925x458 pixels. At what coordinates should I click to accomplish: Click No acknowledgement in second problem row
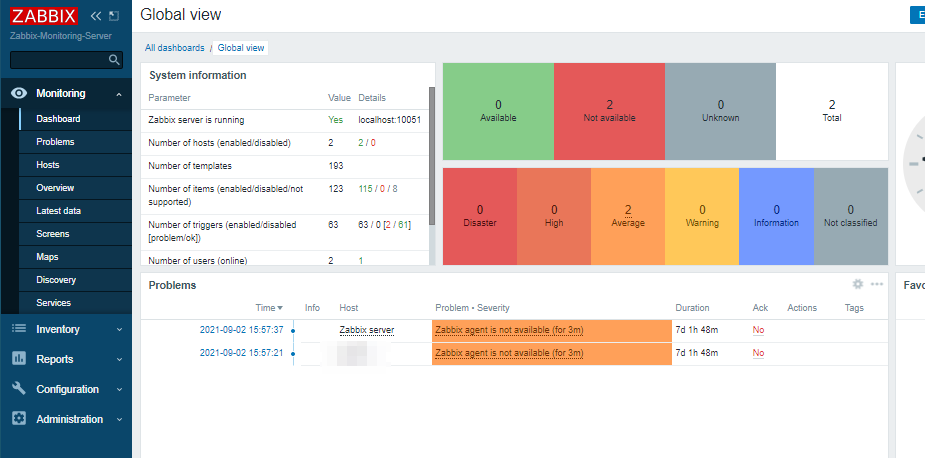[x=758, y=353]
